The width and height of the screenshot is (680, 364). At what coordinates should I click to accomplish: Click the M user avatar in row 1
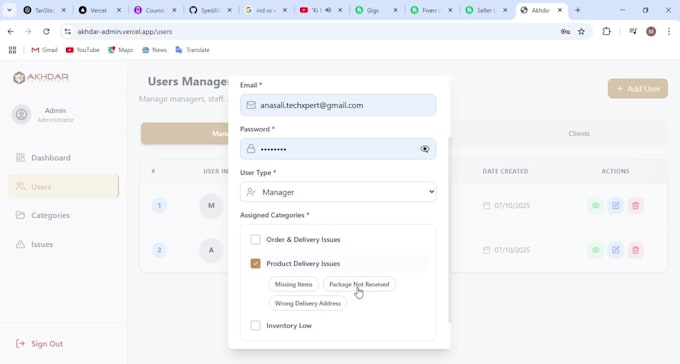coord(211,206)
